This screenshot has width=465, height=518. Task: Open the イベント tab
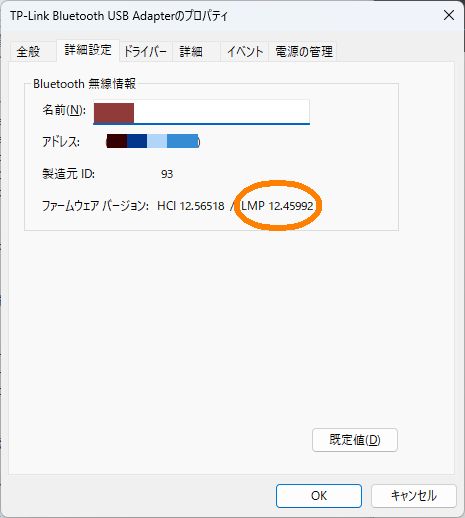(x=245, y=52)
